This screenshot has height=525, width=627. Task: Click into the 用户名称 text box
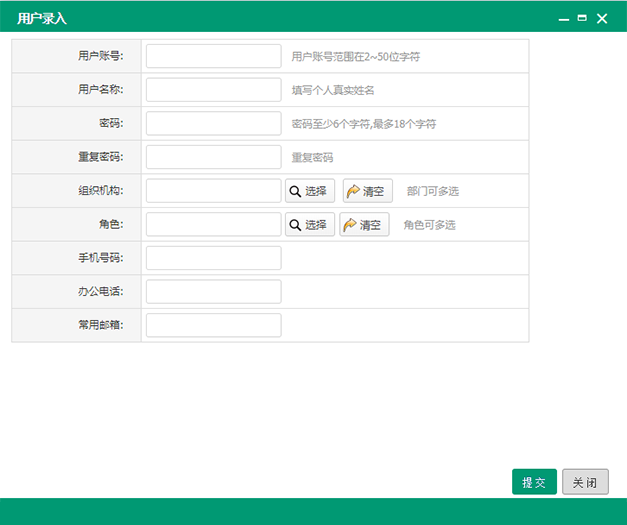pos(213,90)
